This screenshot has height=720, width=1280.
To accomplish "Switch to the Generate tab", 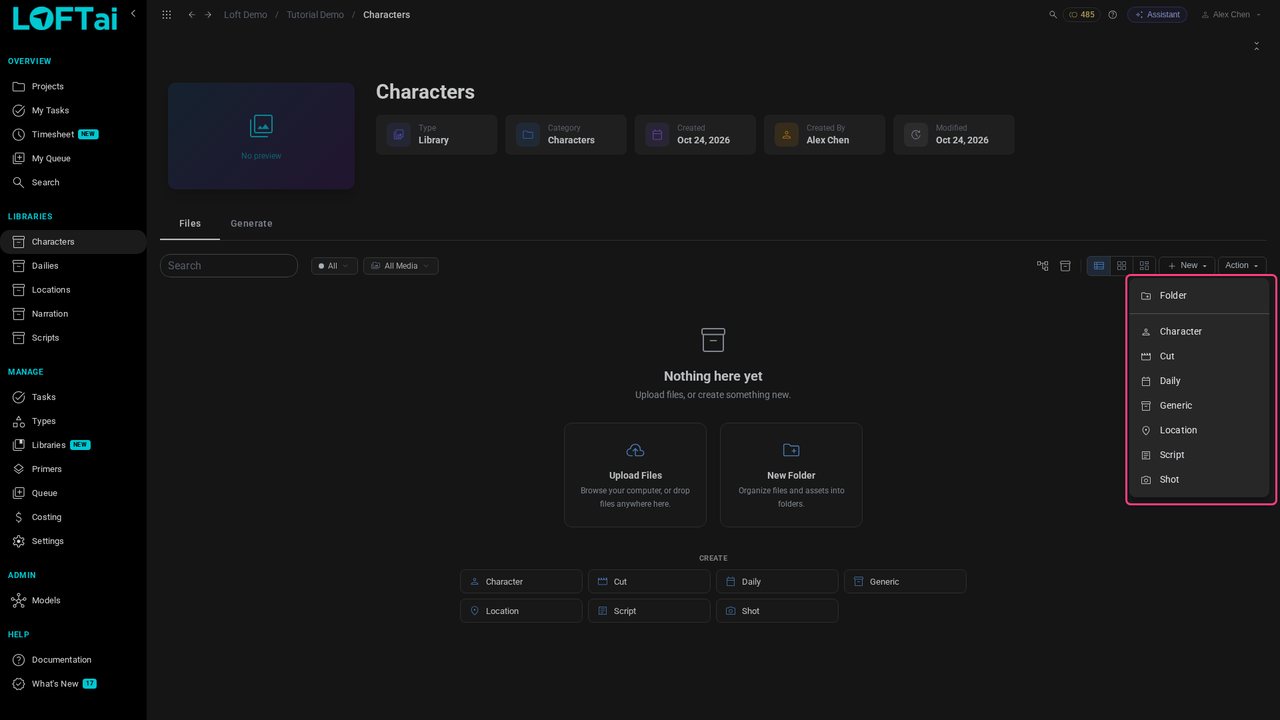I will pyautogui.click(x=251, y=224).
